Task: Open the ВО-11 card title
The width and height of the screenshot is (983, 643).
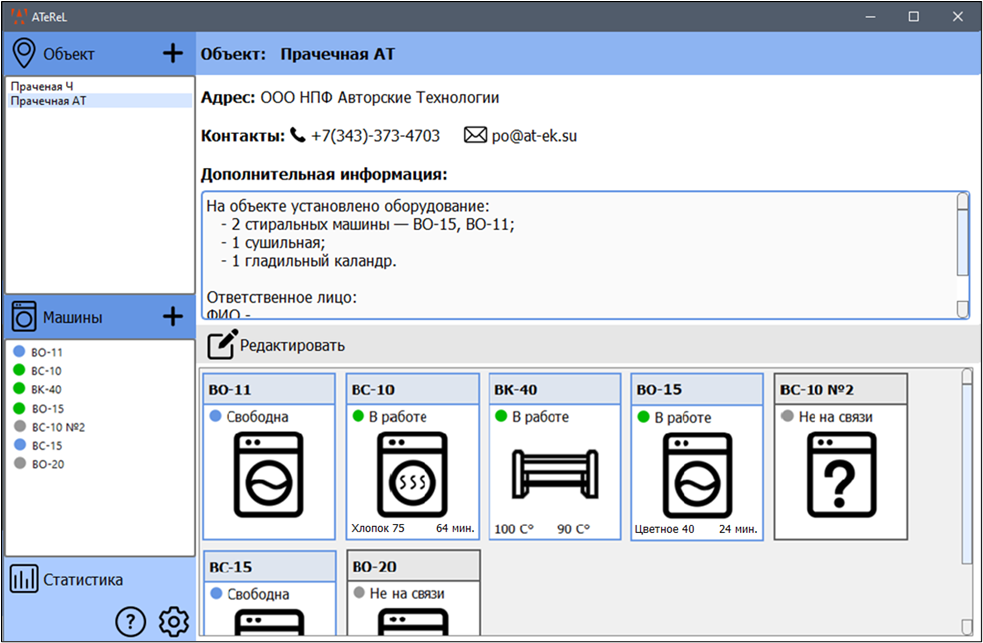Action: coord(230,390)
